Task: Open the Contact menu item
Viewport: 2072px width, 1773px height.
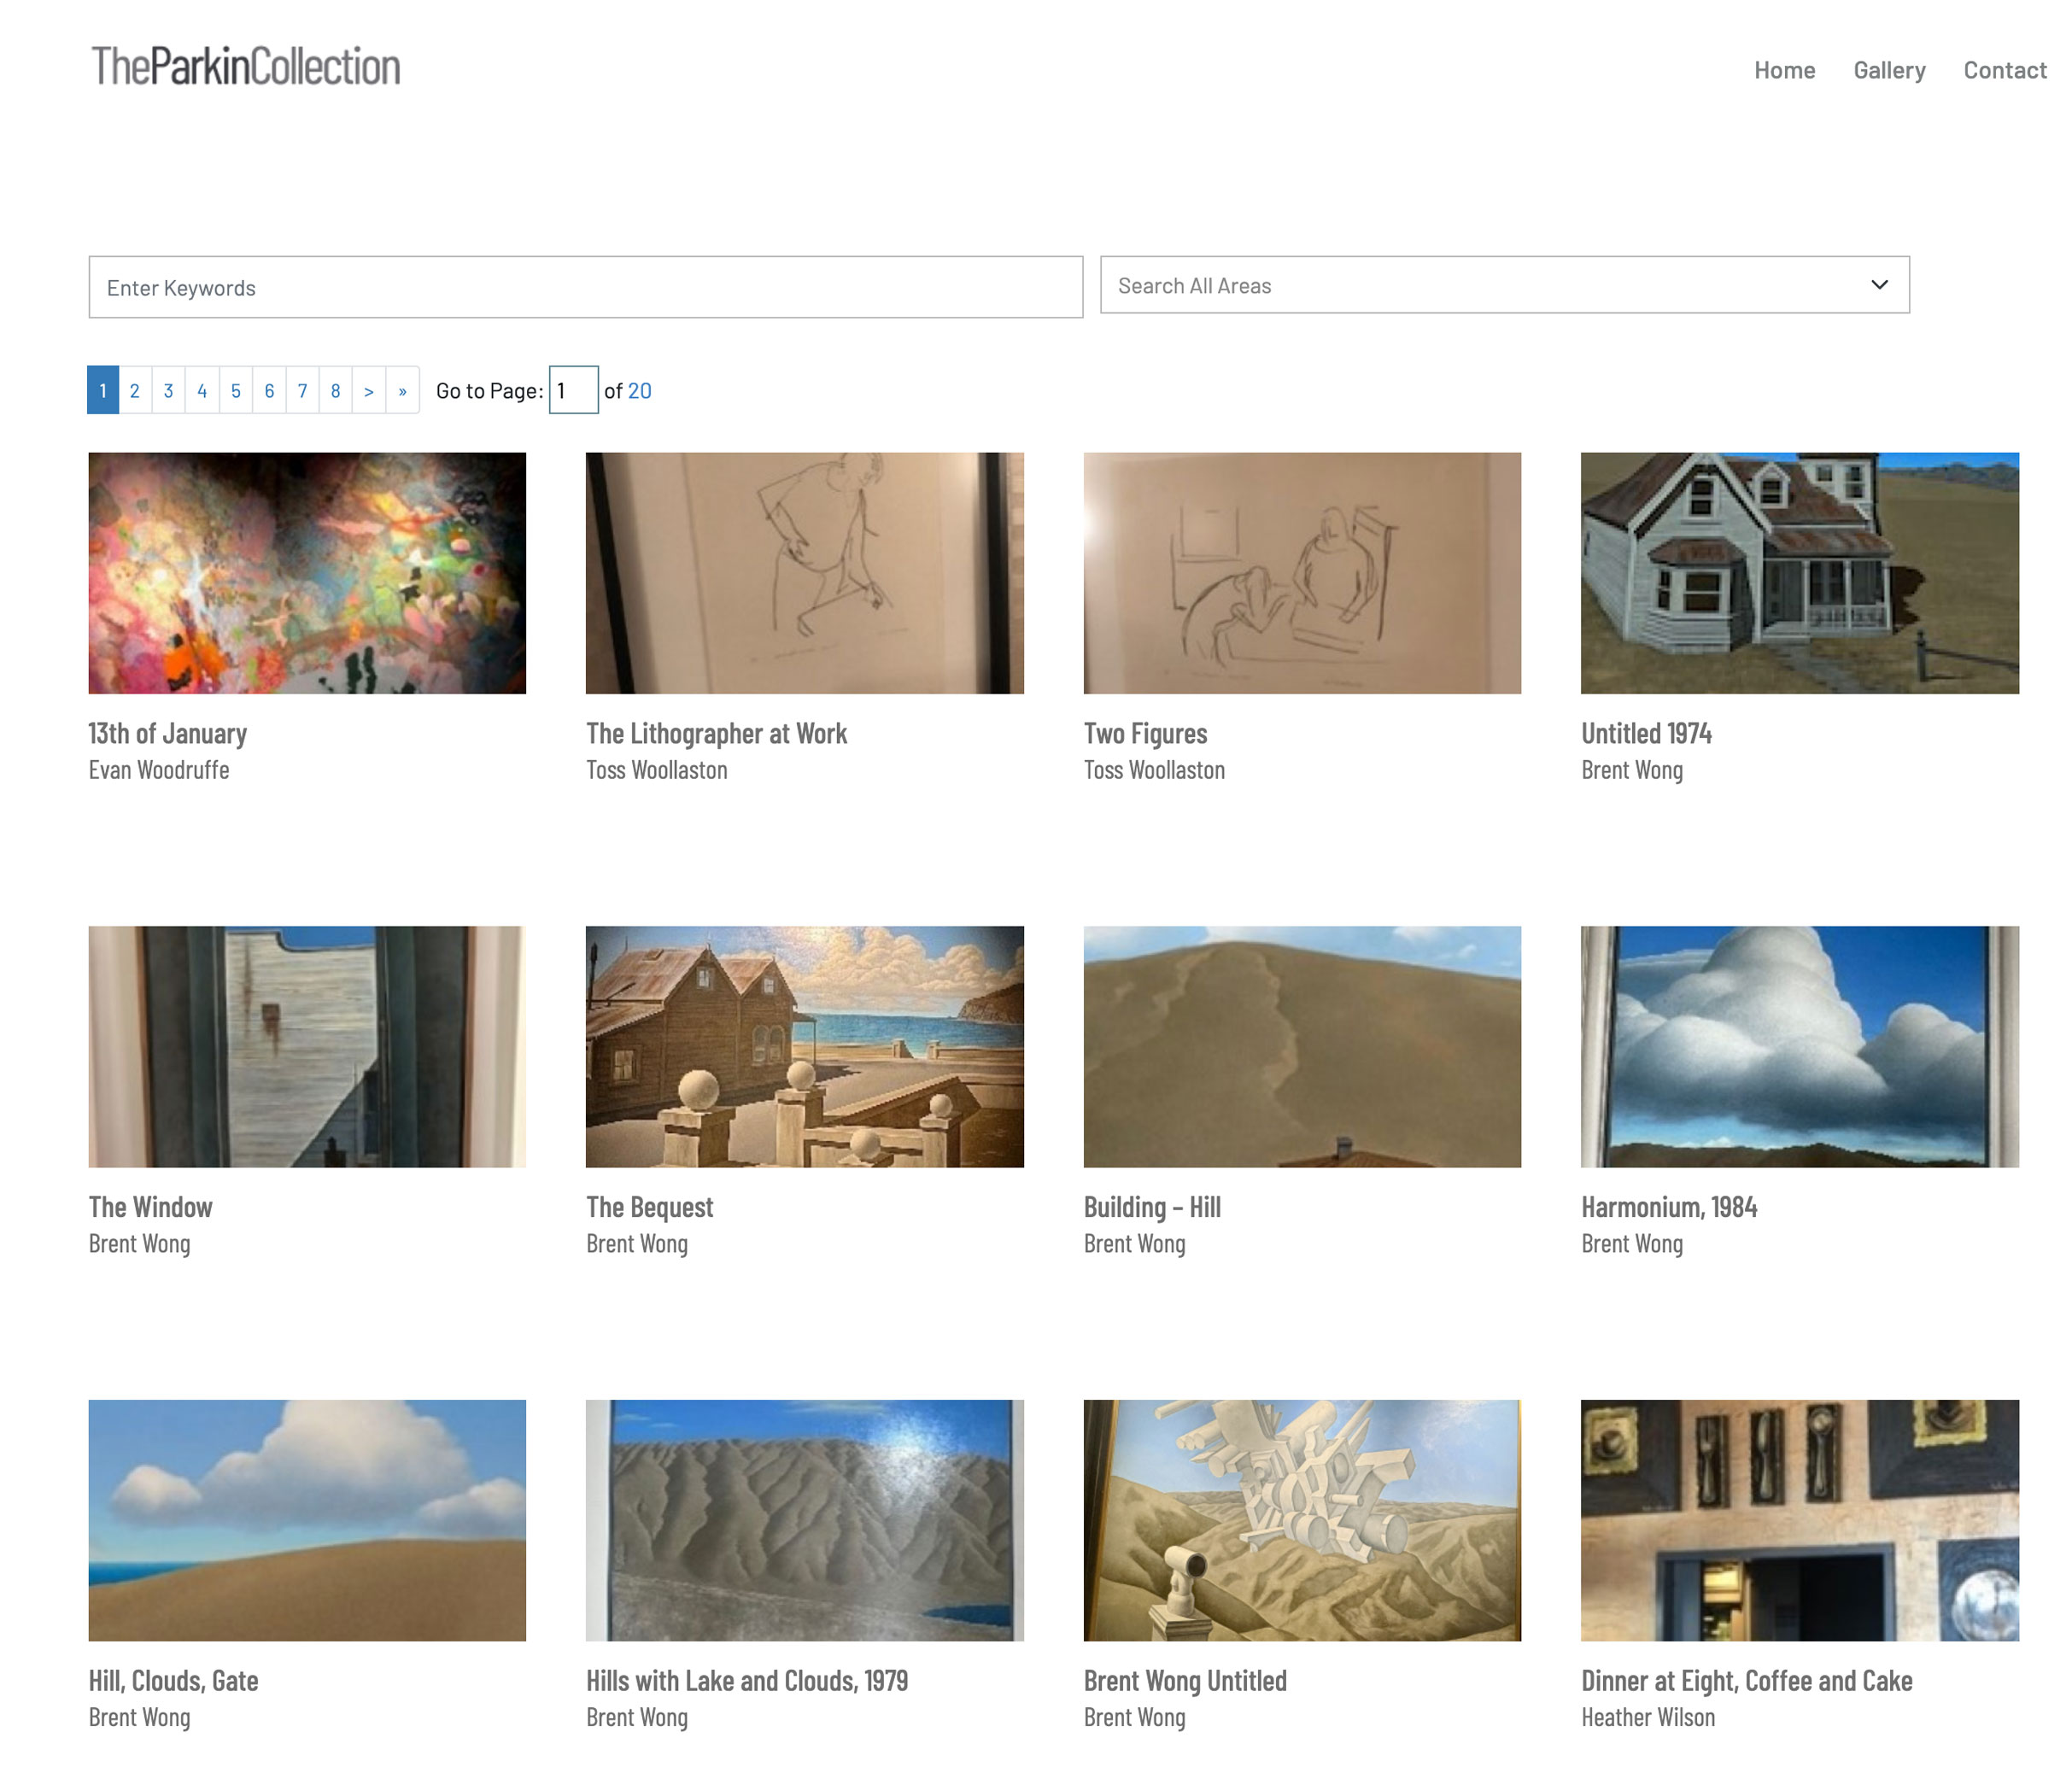Action: pos(2004,70)
